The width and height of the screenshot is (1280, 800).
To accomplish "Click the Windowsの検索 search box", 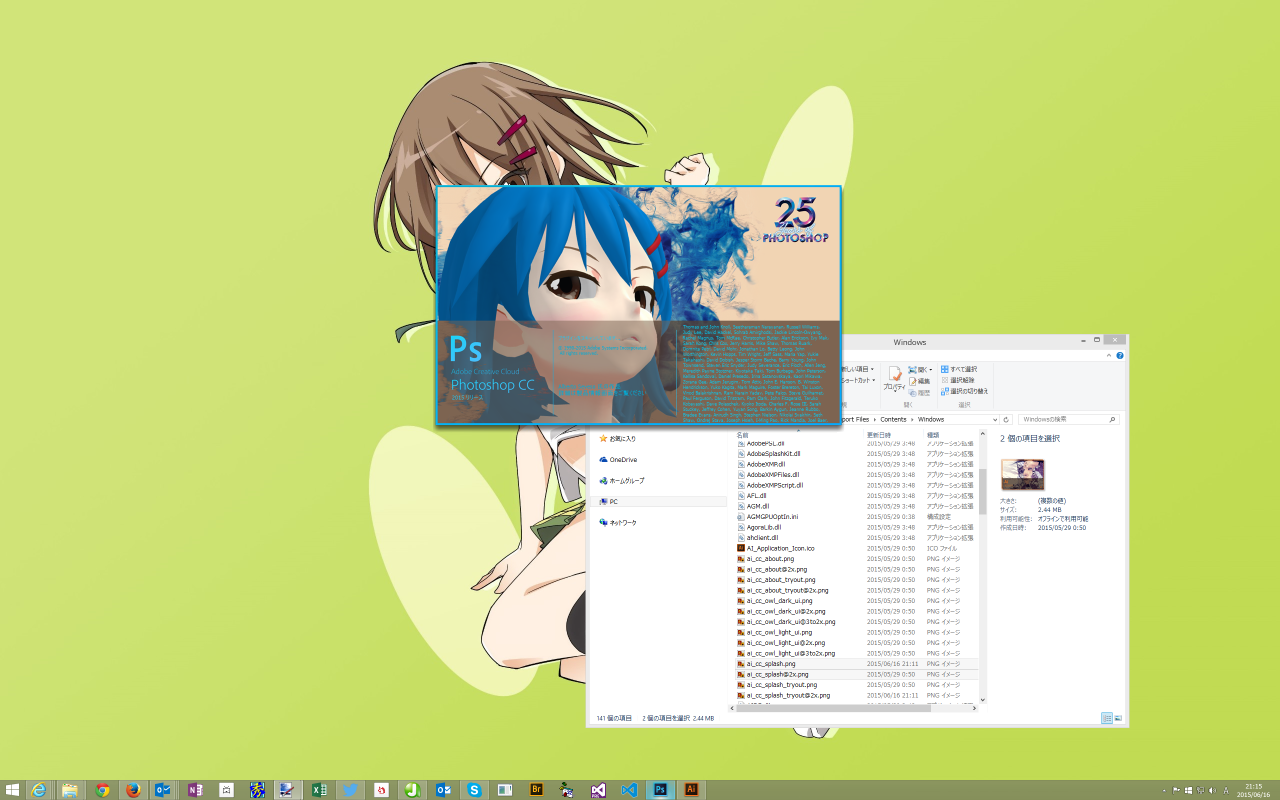I will tap(1060, 420).
